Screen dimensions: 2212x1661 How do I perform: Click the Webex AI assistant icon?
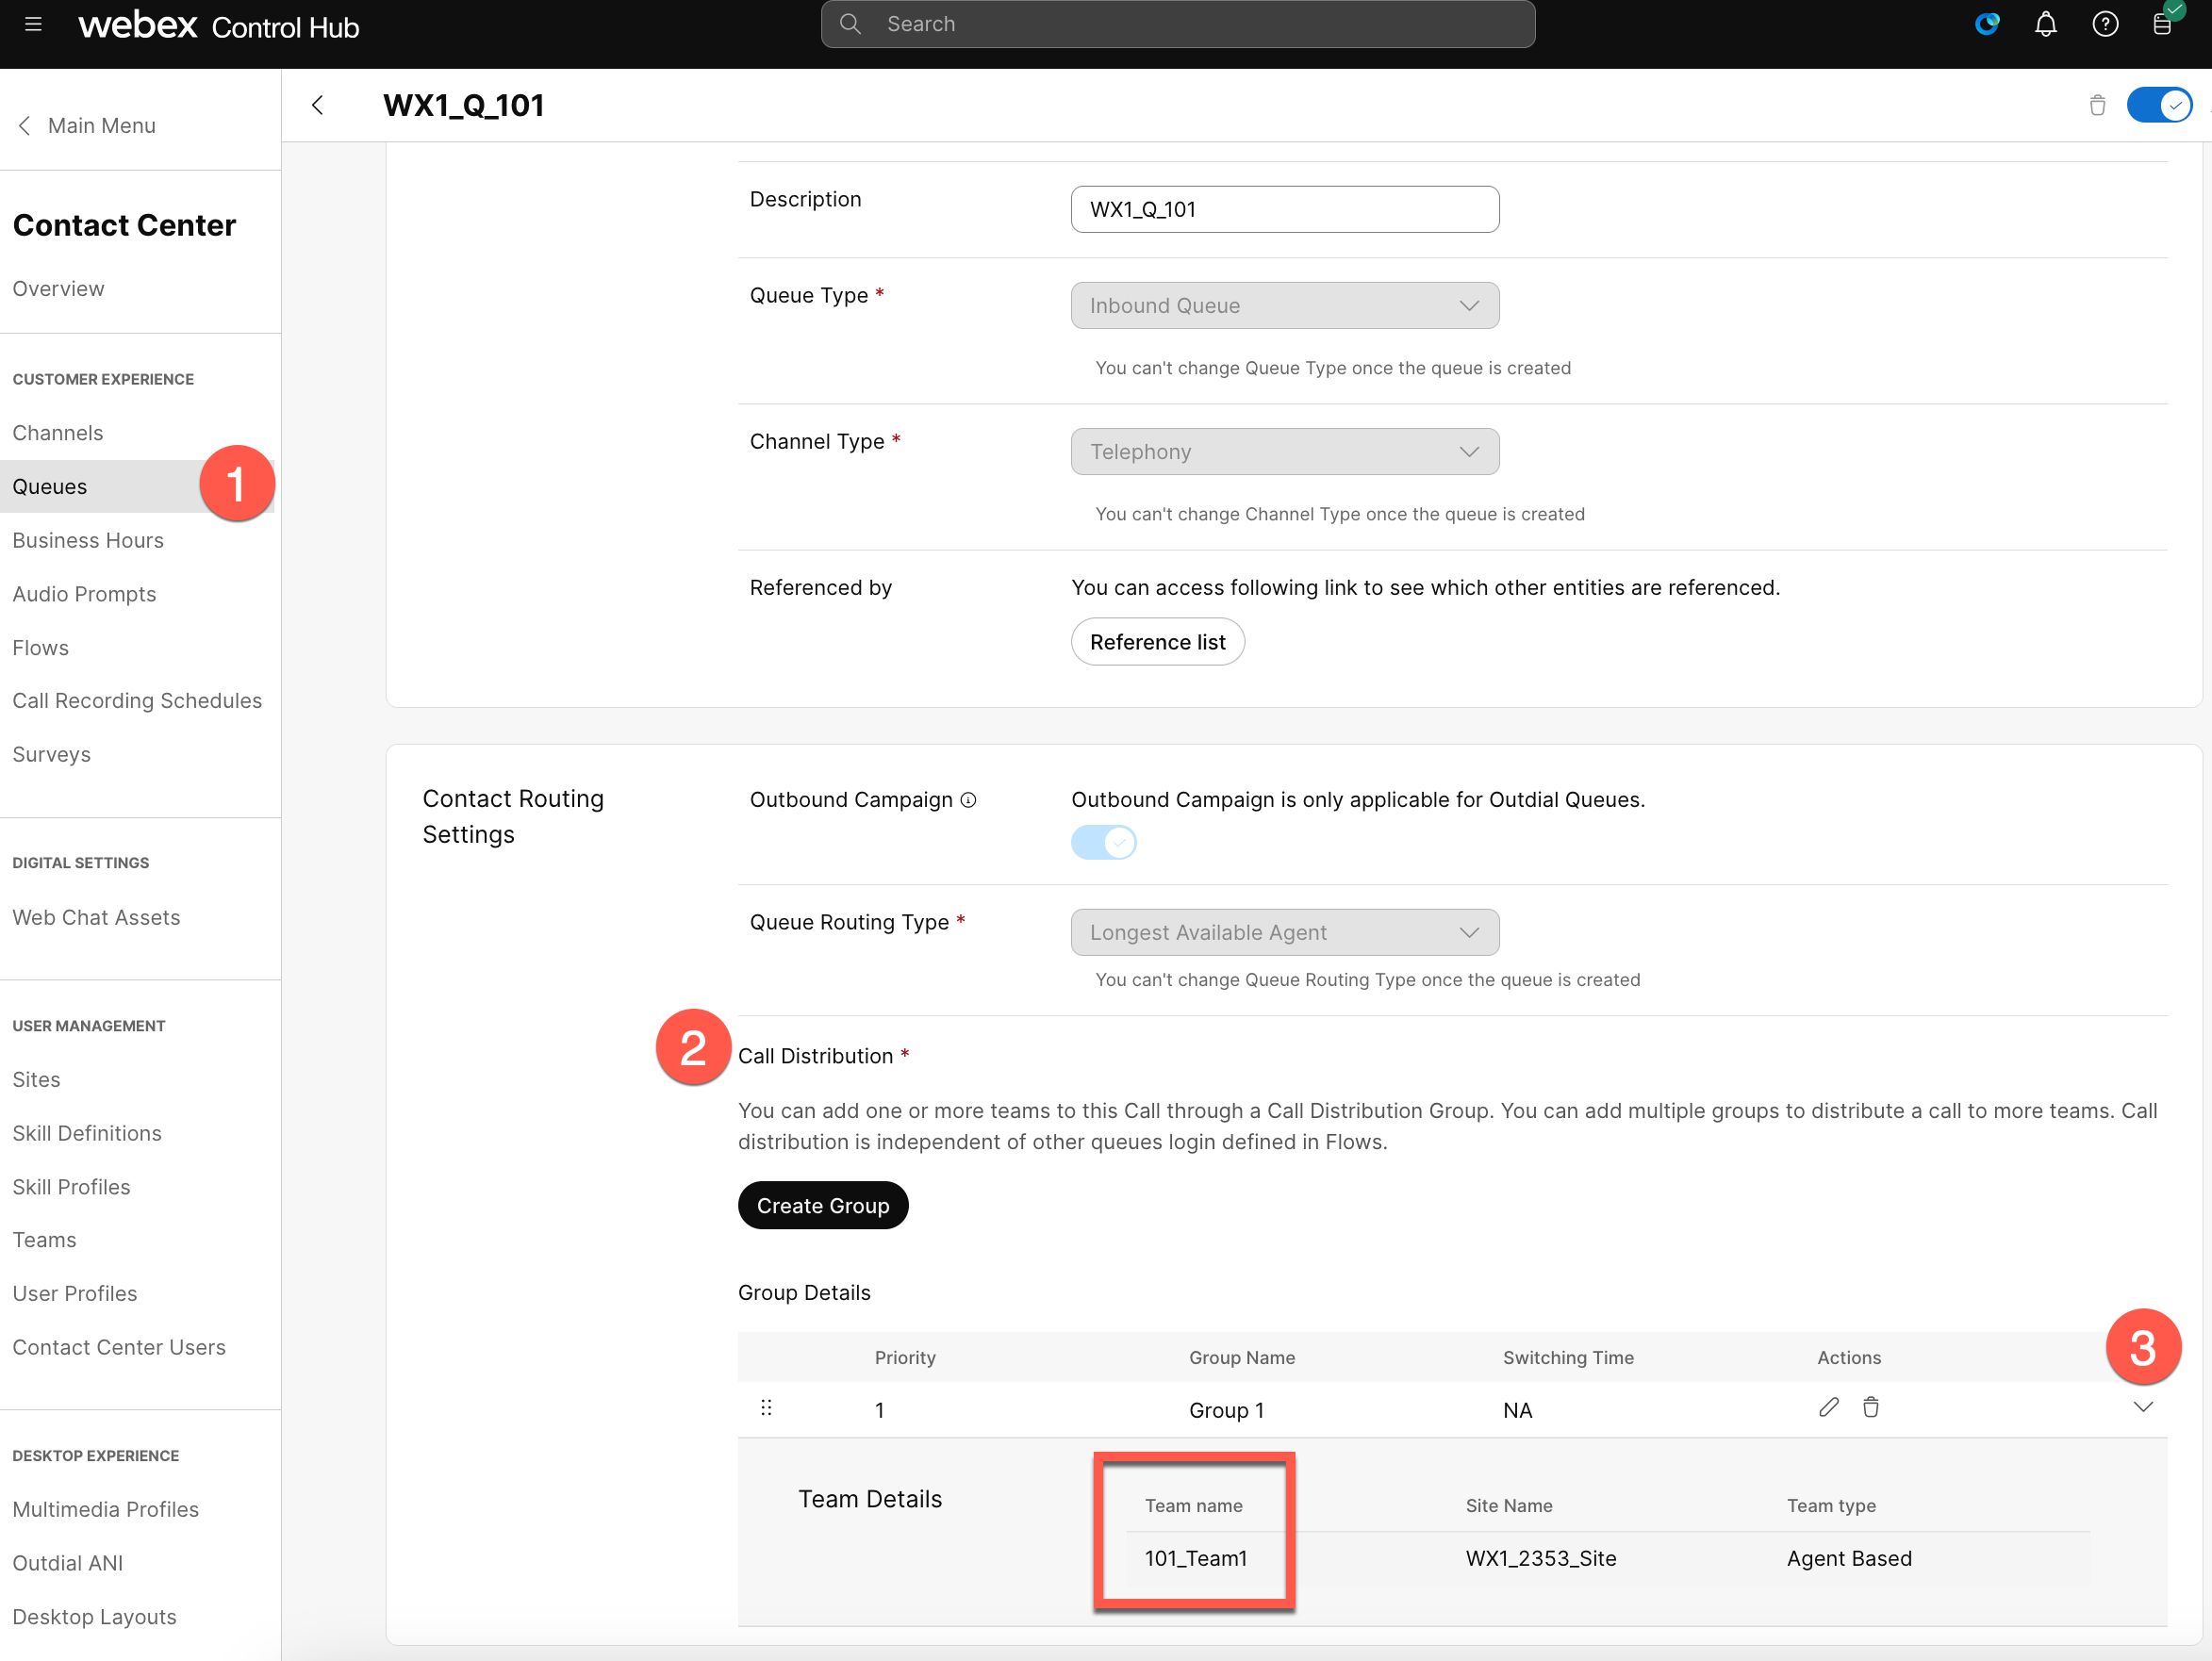pyautogui.click(x=1986, y=24)
